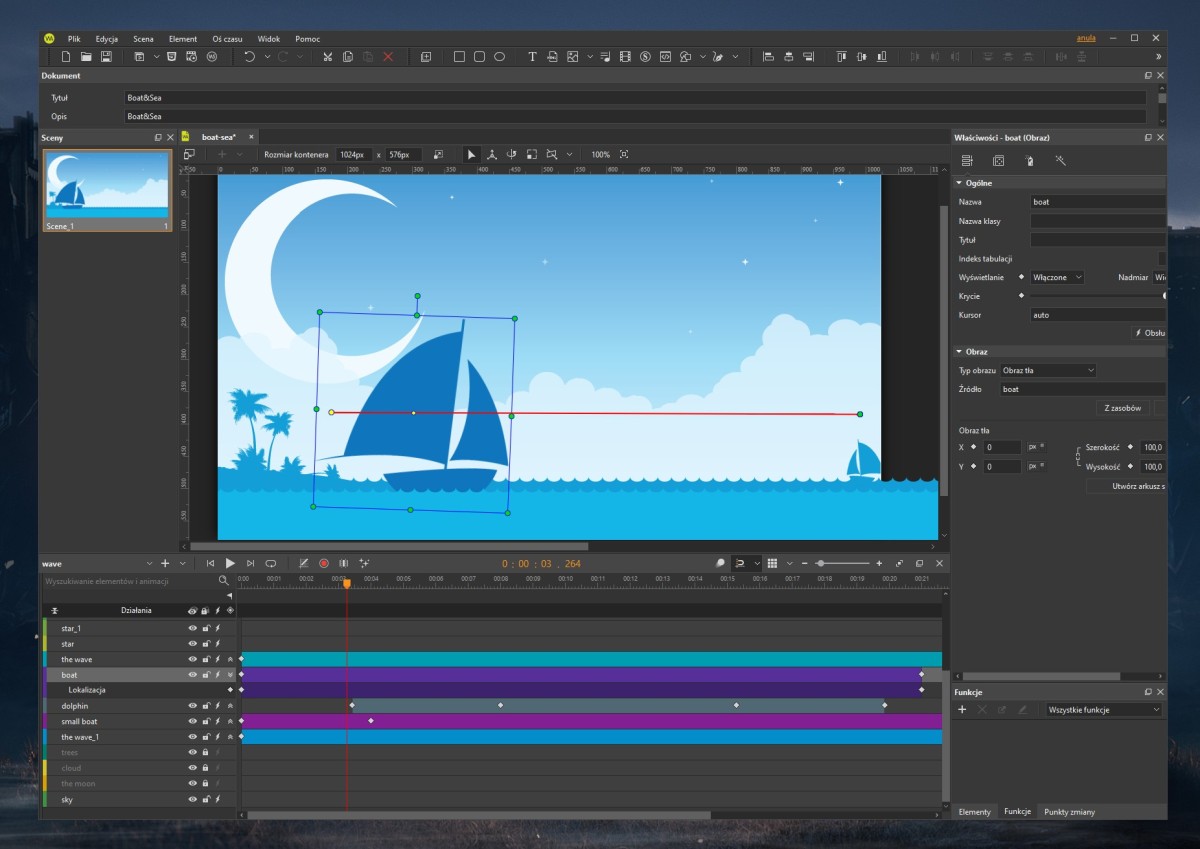
Task: Open the Oś czasu menu
Action: (227, 39)
